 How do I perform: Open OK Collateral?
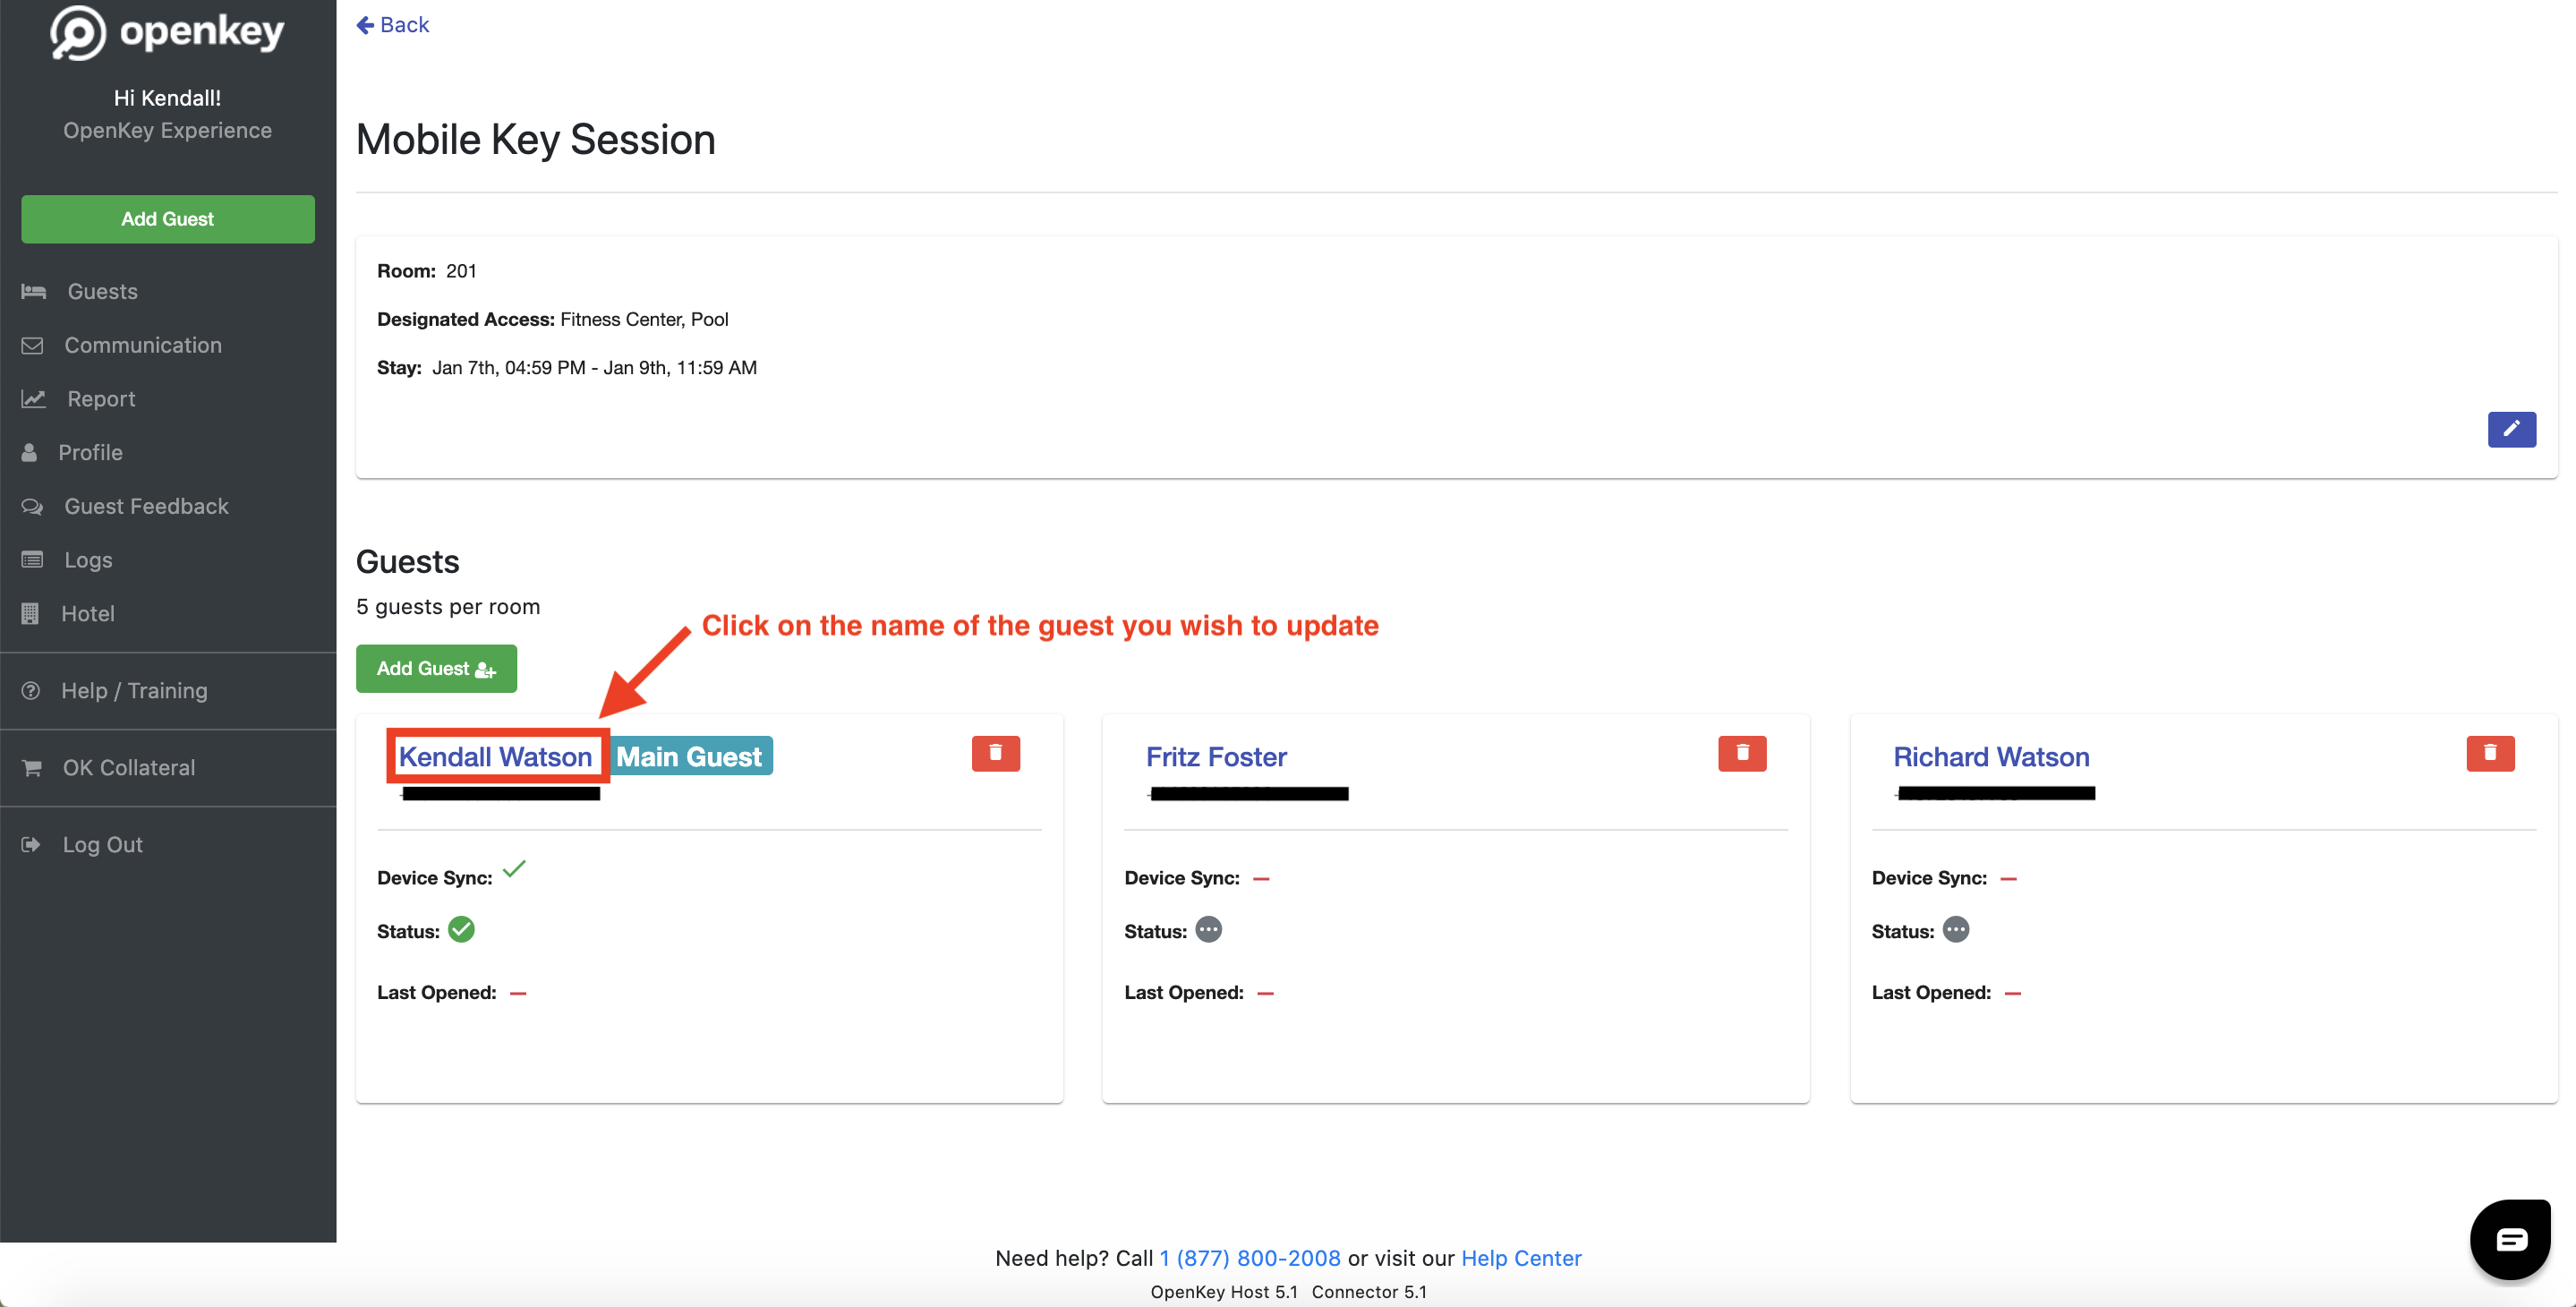coord(129,767)
